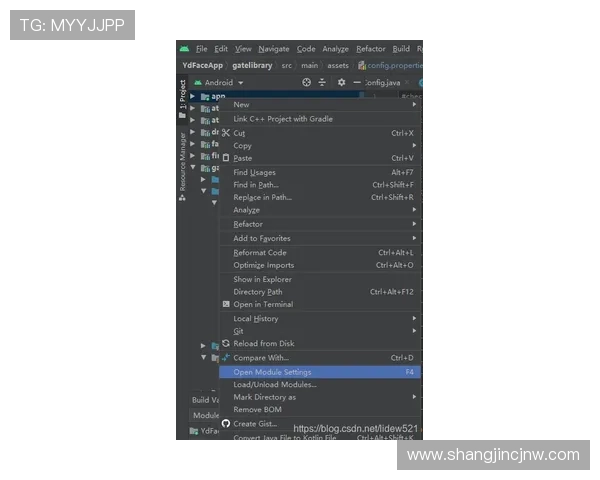Click gatelibrary breadcrumb

pyautogui.click(x=252, y=65)
